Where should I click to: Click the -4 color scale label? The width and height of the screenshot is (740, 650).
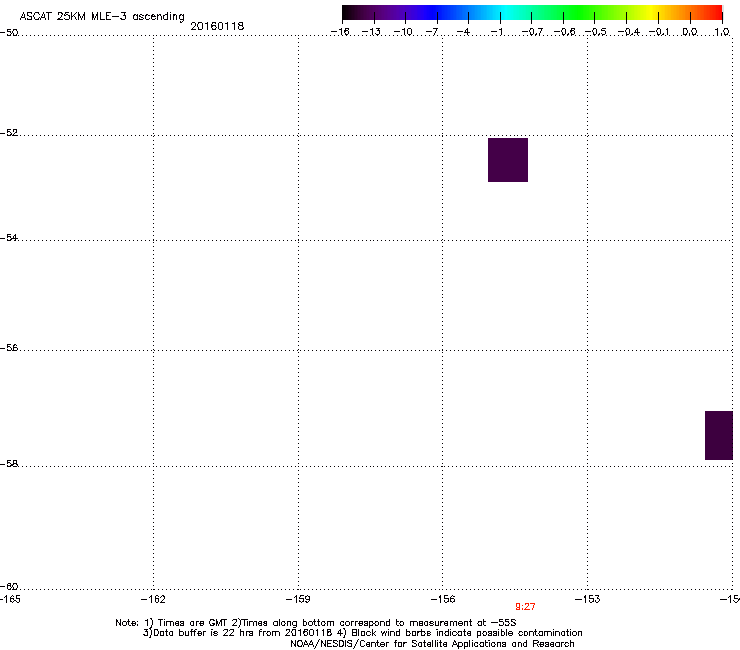tap(463, 32)
